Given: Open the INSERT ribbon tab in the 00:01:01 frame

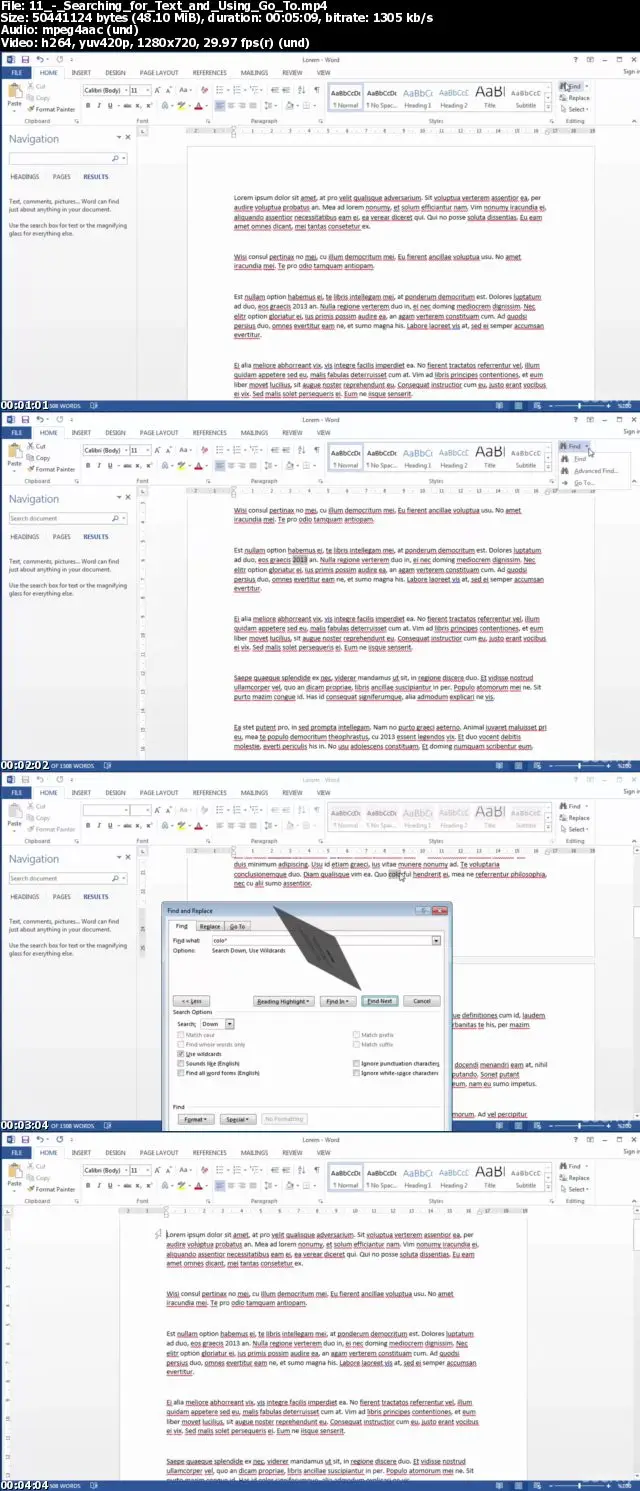Looking at the screenshot, I should [81, 72].
